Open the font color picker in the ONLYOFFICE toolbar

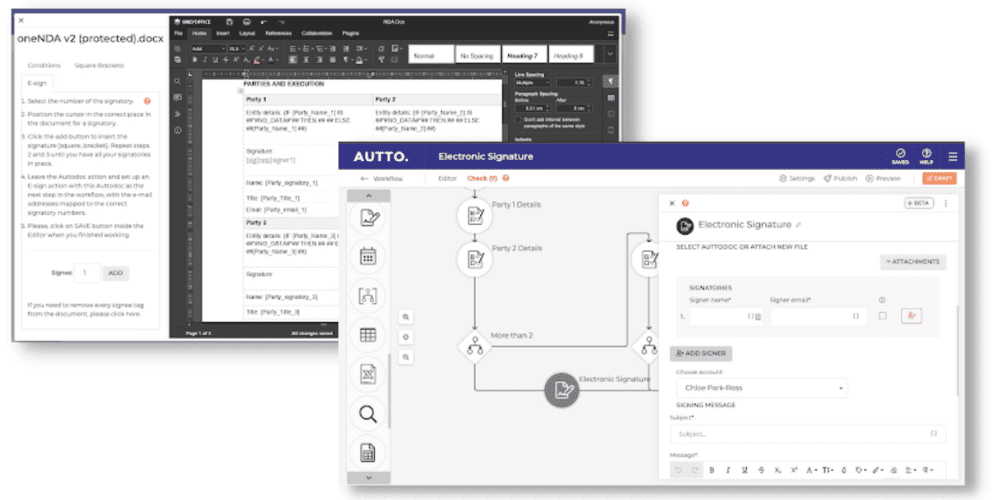pyautogui.click(x=272, y=60)
